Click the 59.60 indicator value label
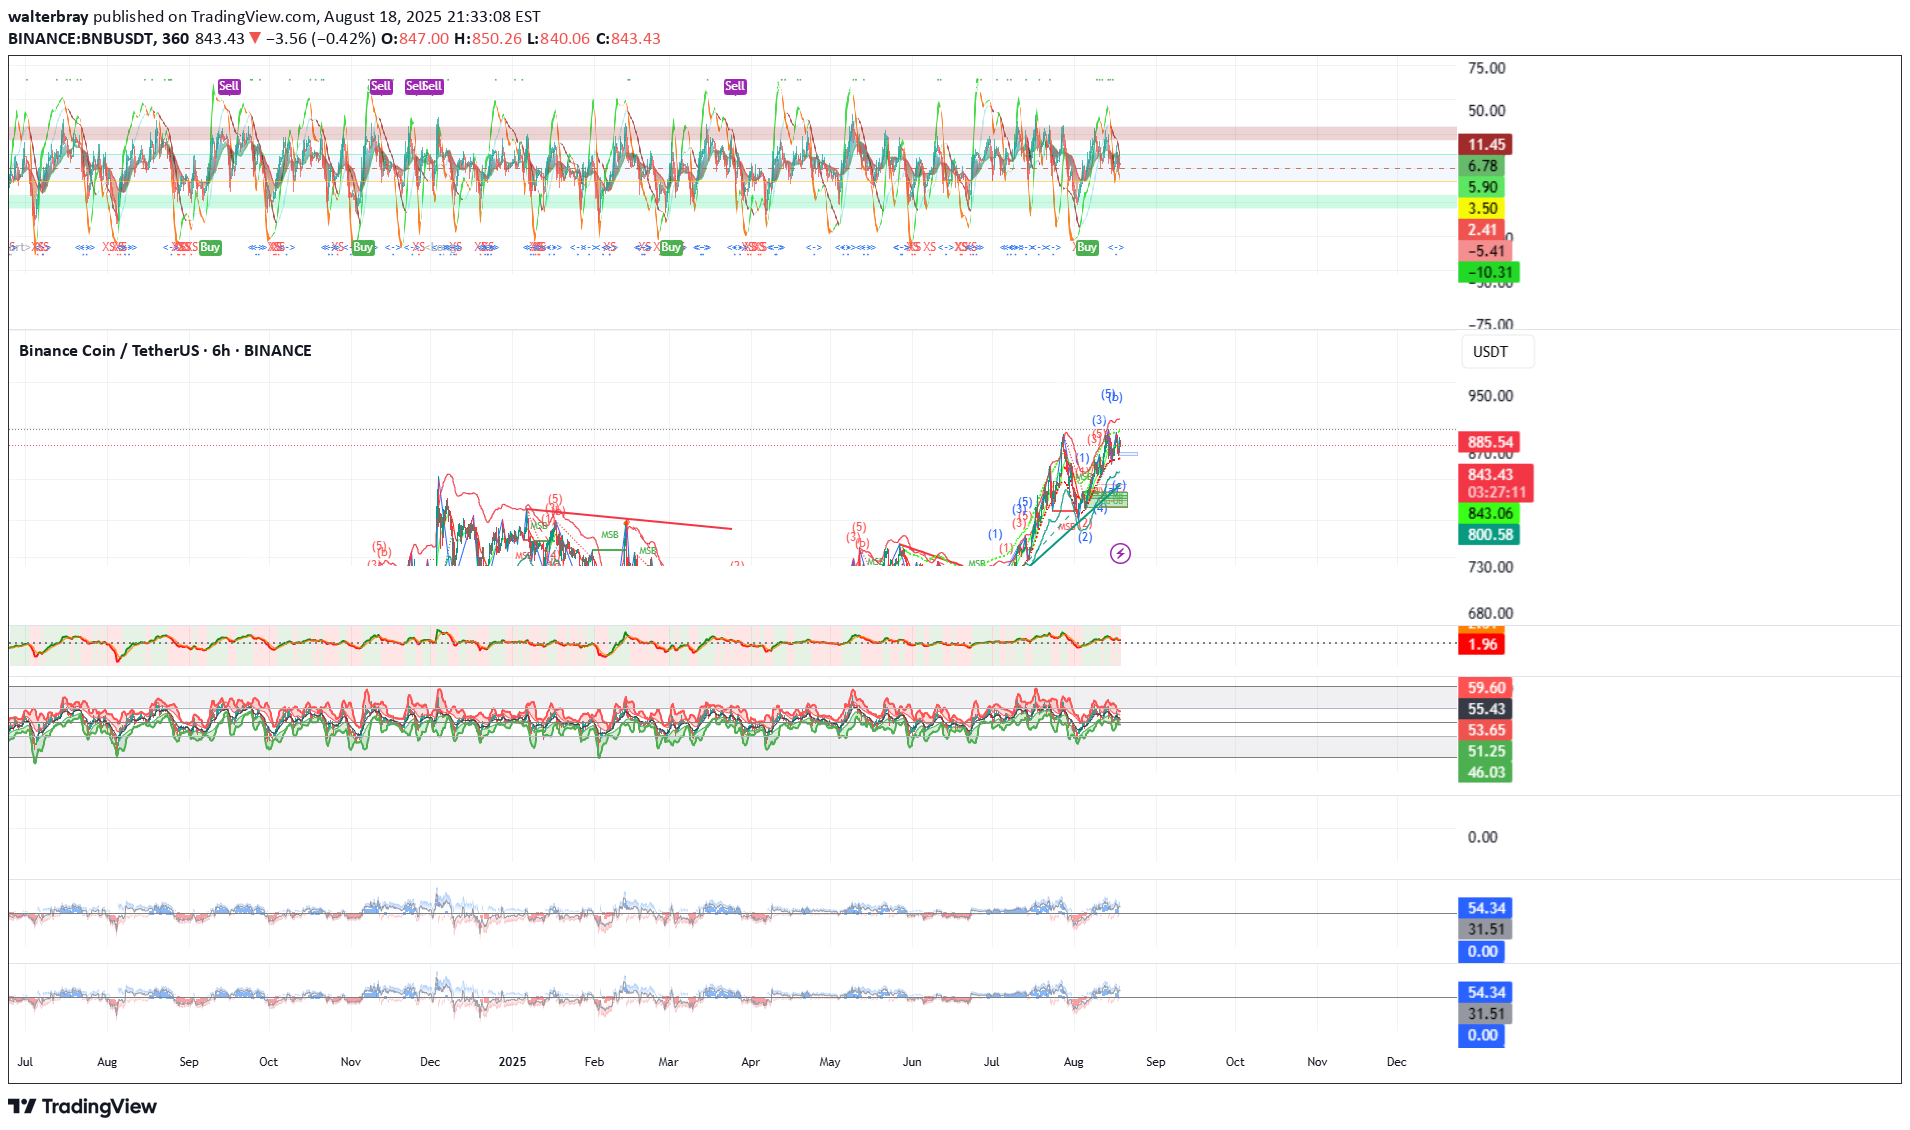The width and height of the screenshot is (1910, 1130). click(x=1485, y=688)
